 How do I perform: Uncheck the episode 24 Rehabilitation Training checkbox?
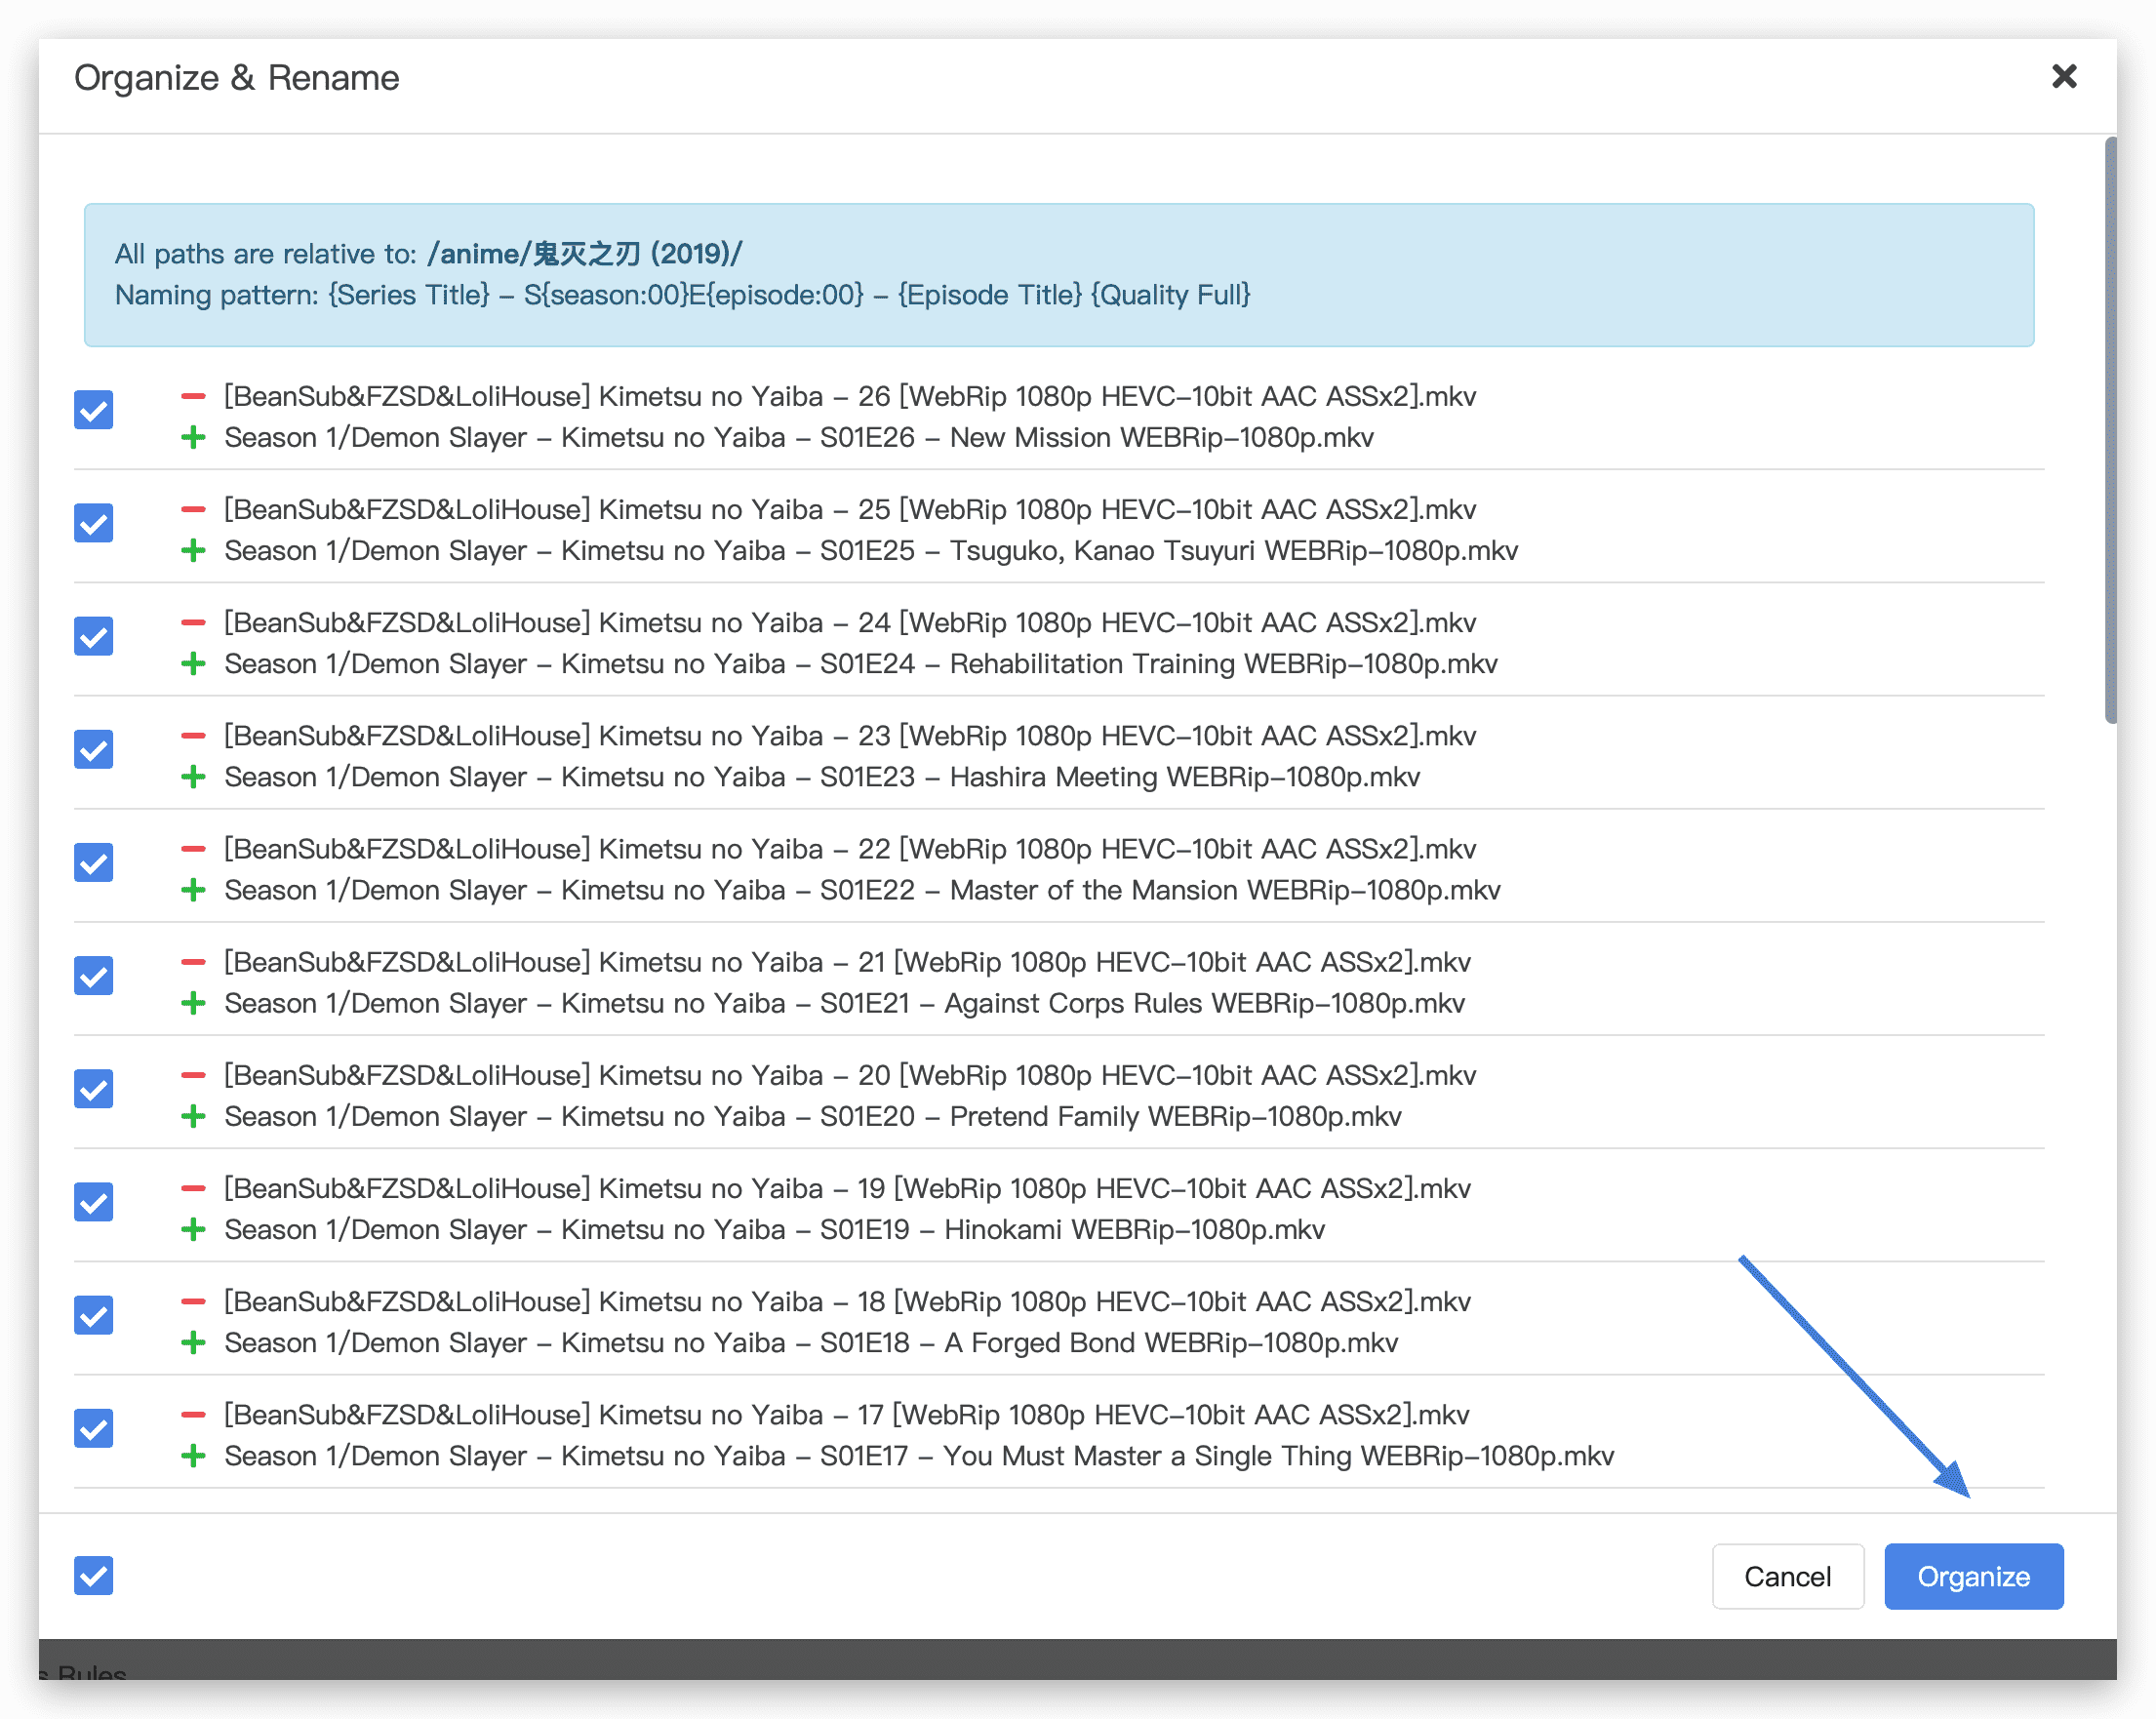point(94,636)
